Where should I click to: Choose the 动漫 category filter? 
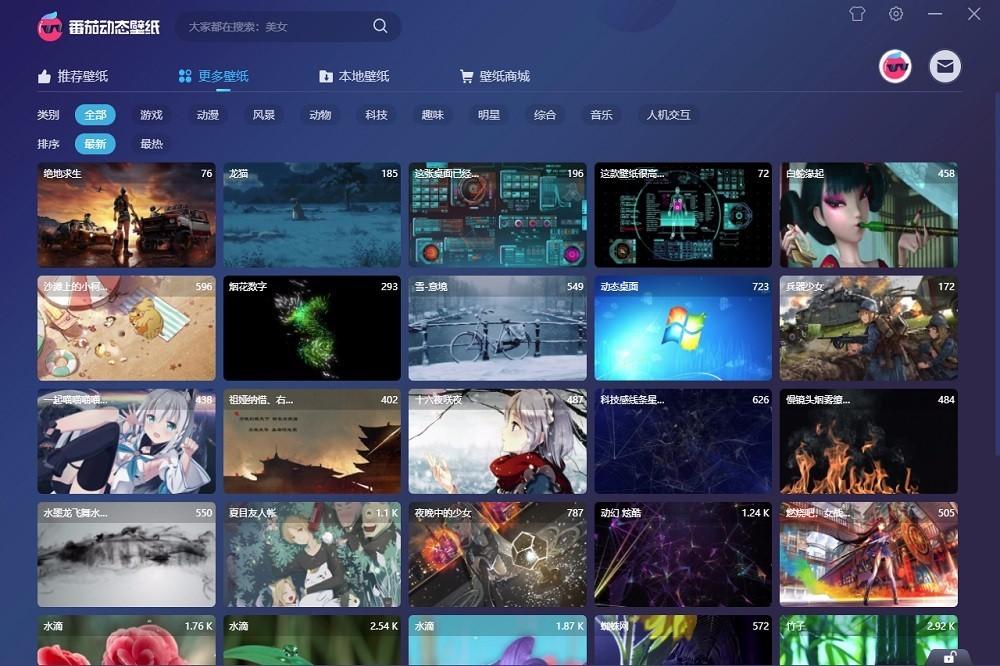(x=208, y=115)
